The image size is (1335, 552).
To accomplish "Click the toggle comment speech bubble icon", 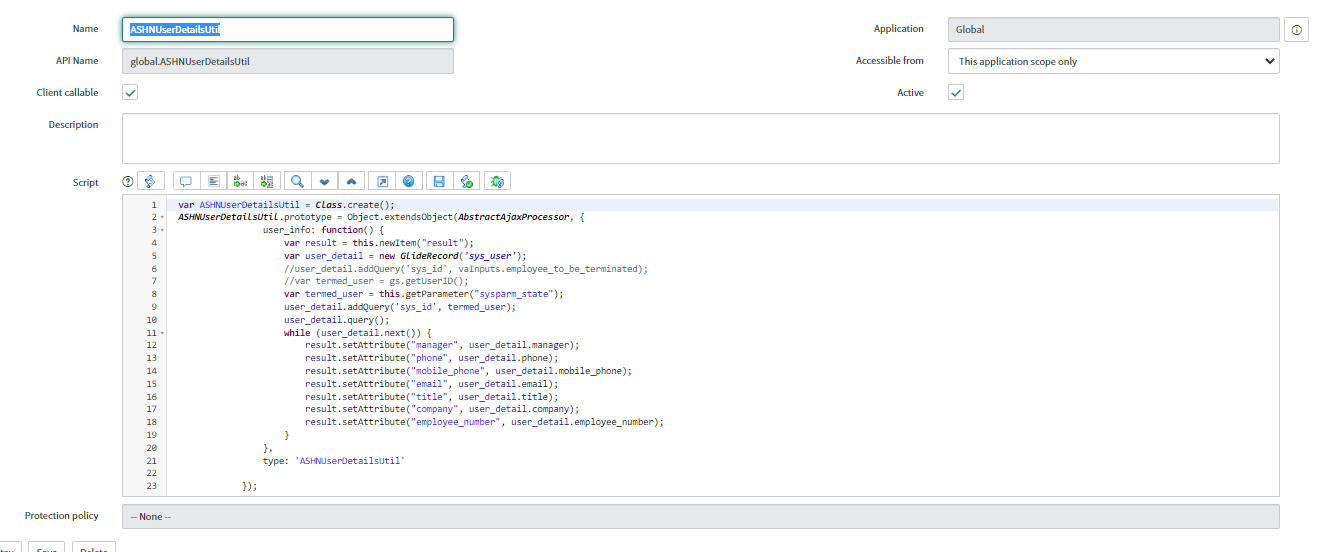I will point(186,181).
